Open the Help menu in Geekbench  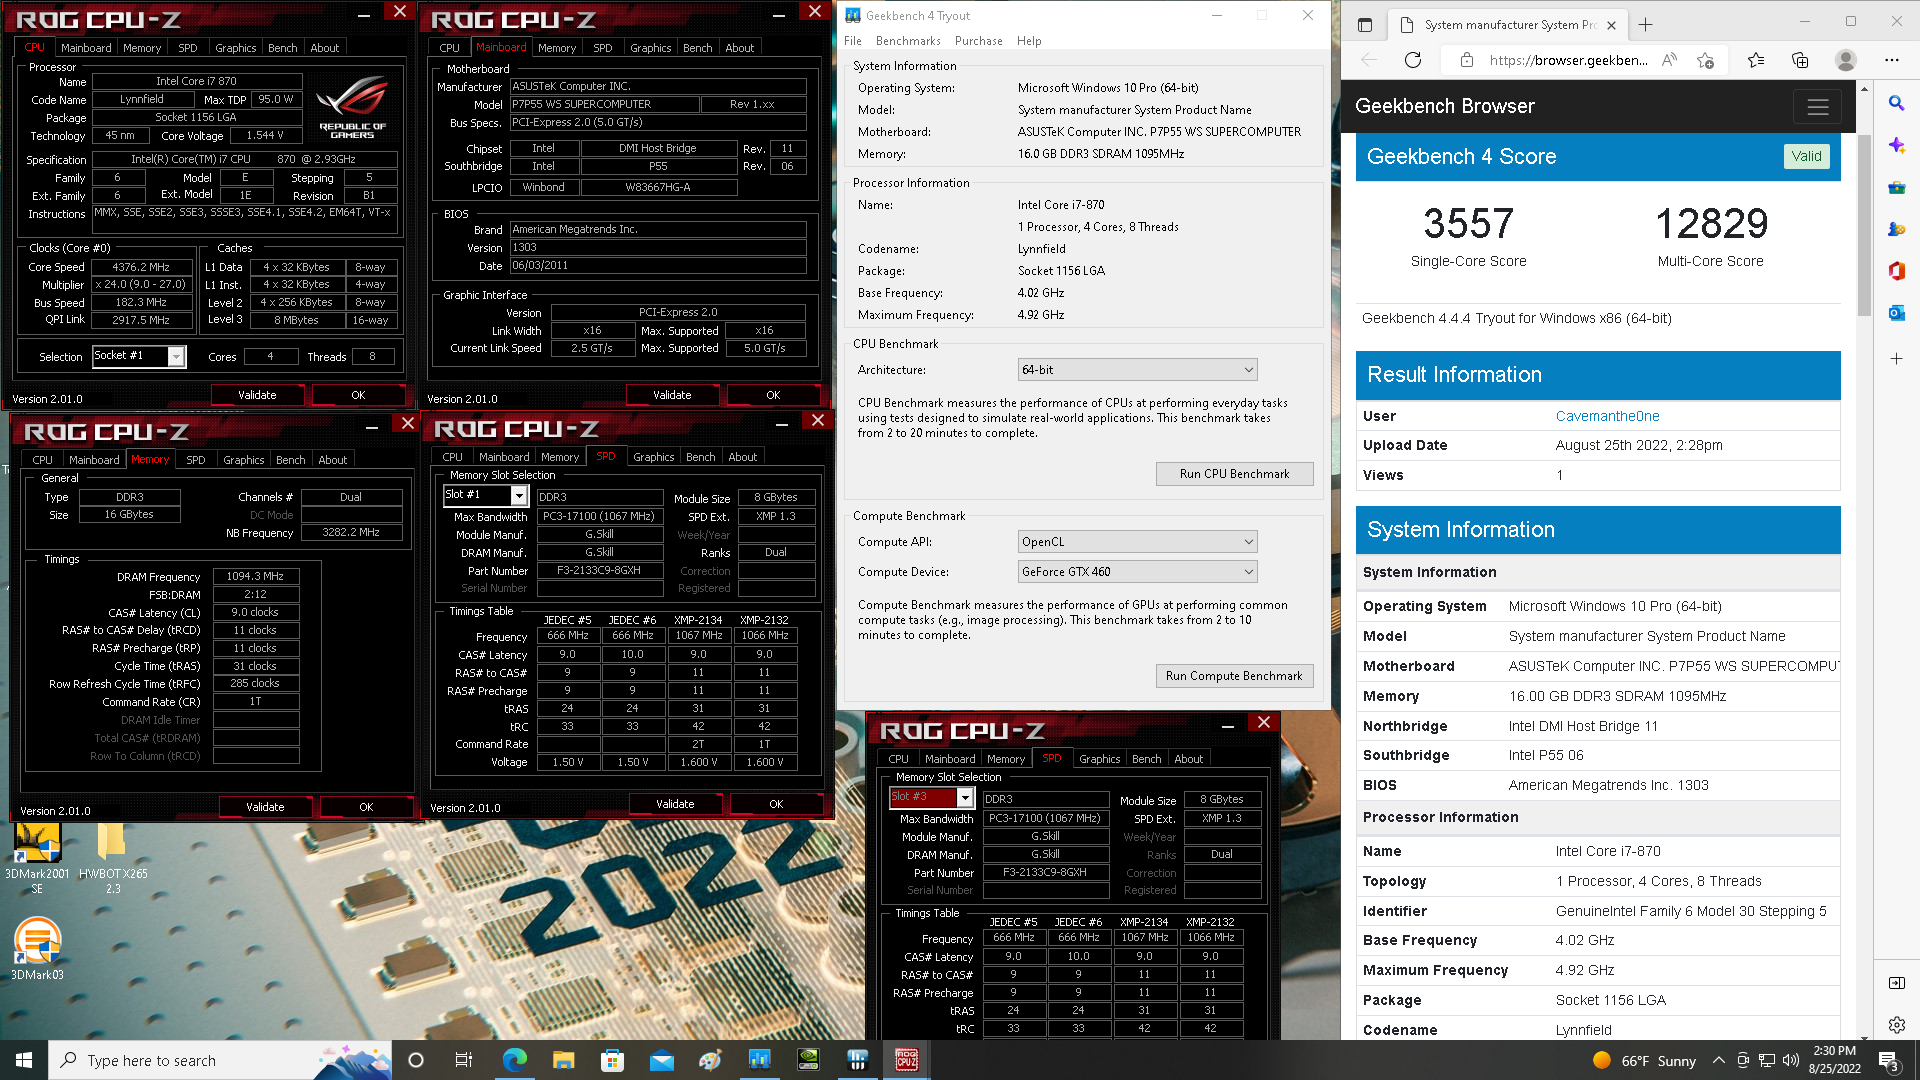tap(1029, 41)
